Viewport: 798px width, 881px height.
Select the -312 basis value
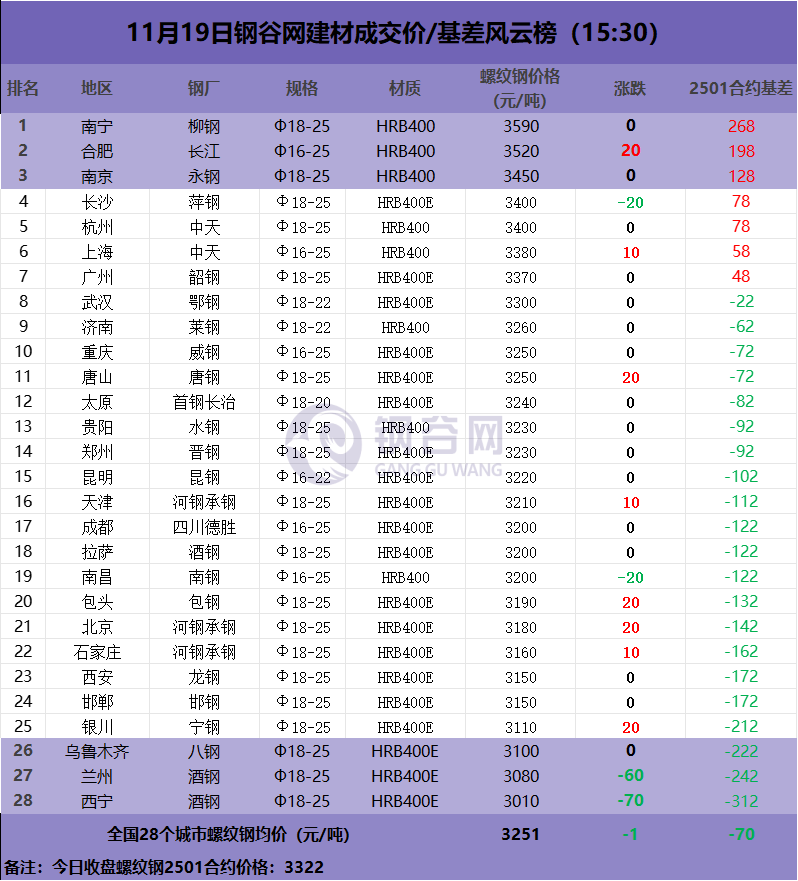(741, 801)
